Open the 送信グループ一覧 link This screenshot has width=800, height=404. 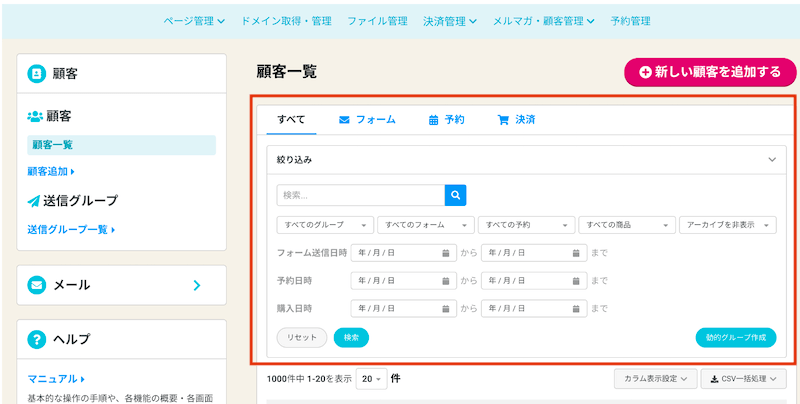click(71, 230)
